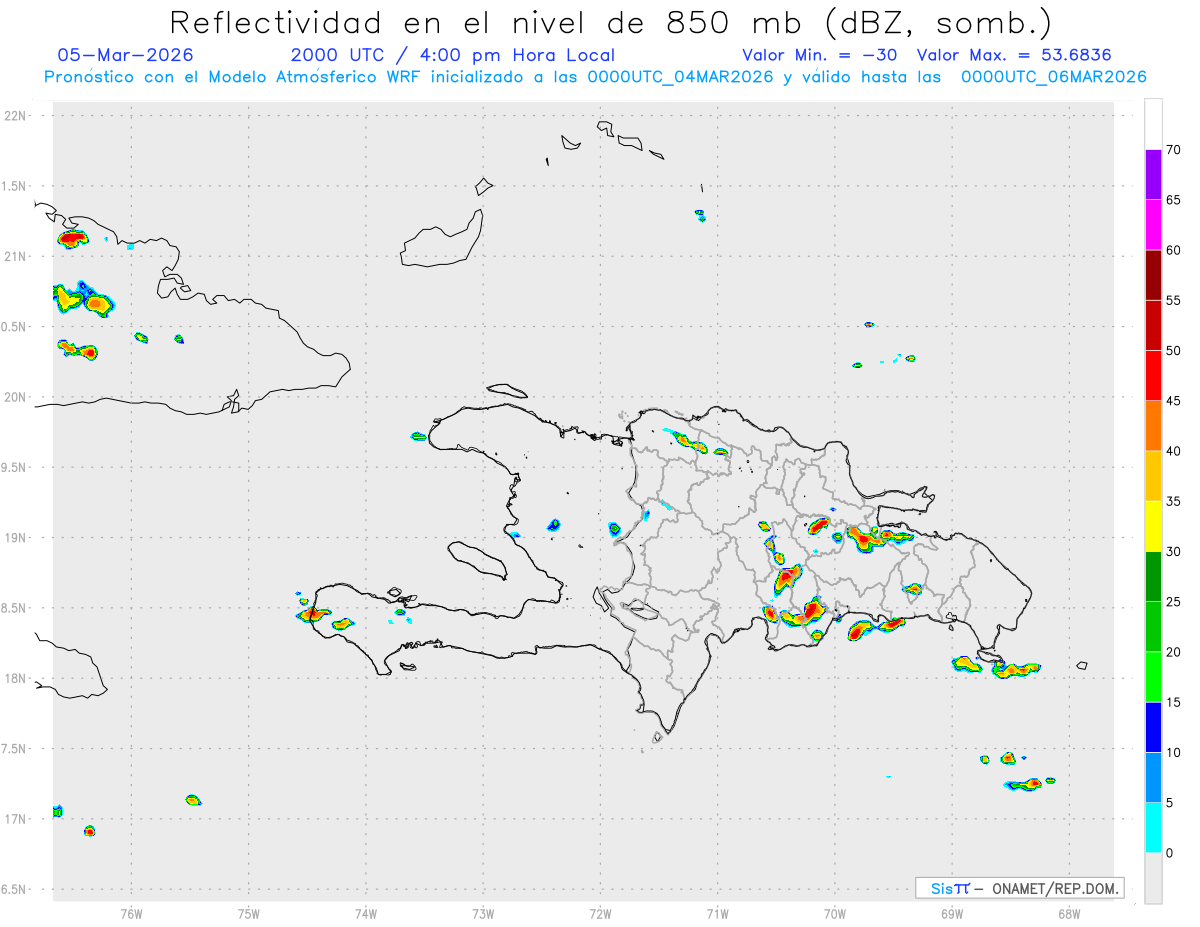The width and height of the screenshot is (1200, 927).
Task: Select the 'Valor Max. = 53.6836' value
Action: [x=1014, y=55]
